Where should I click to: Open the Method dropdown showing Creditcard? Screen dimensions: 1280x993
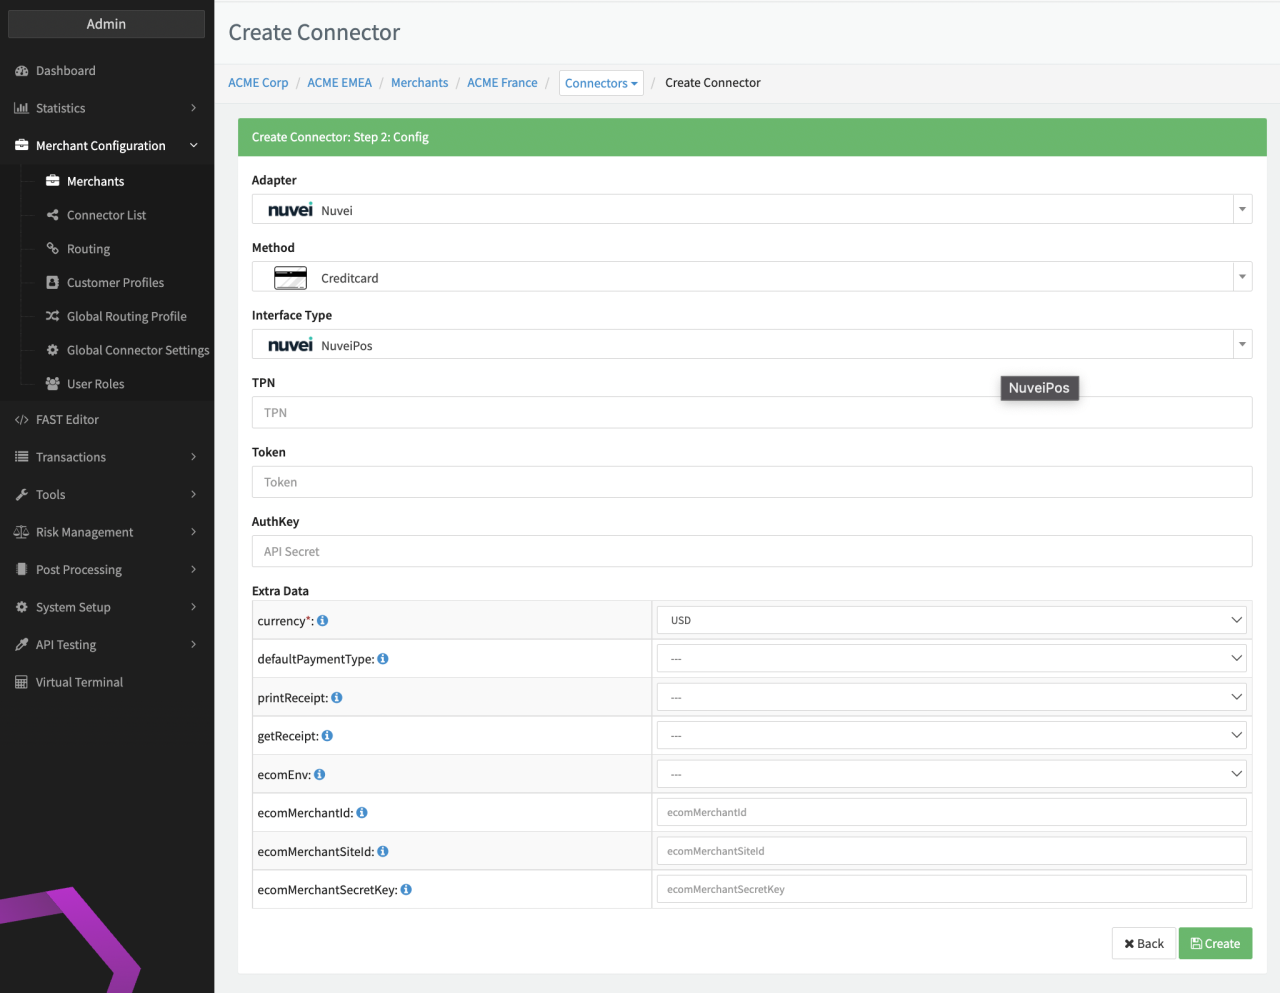click(x=751, y=278)
